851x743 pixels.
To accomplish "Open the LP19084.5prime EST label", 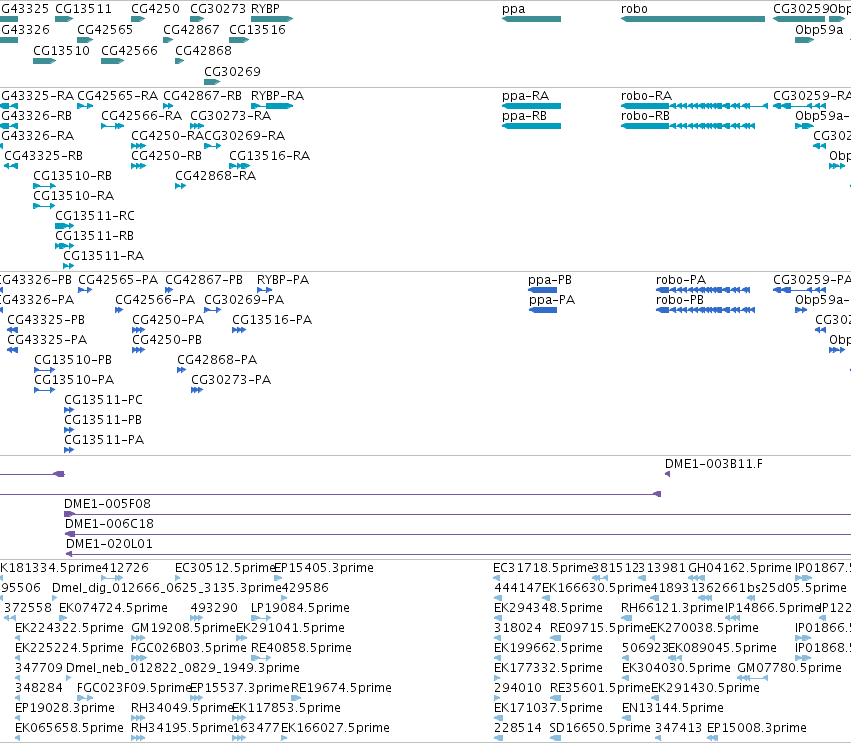I will [300, 609].
